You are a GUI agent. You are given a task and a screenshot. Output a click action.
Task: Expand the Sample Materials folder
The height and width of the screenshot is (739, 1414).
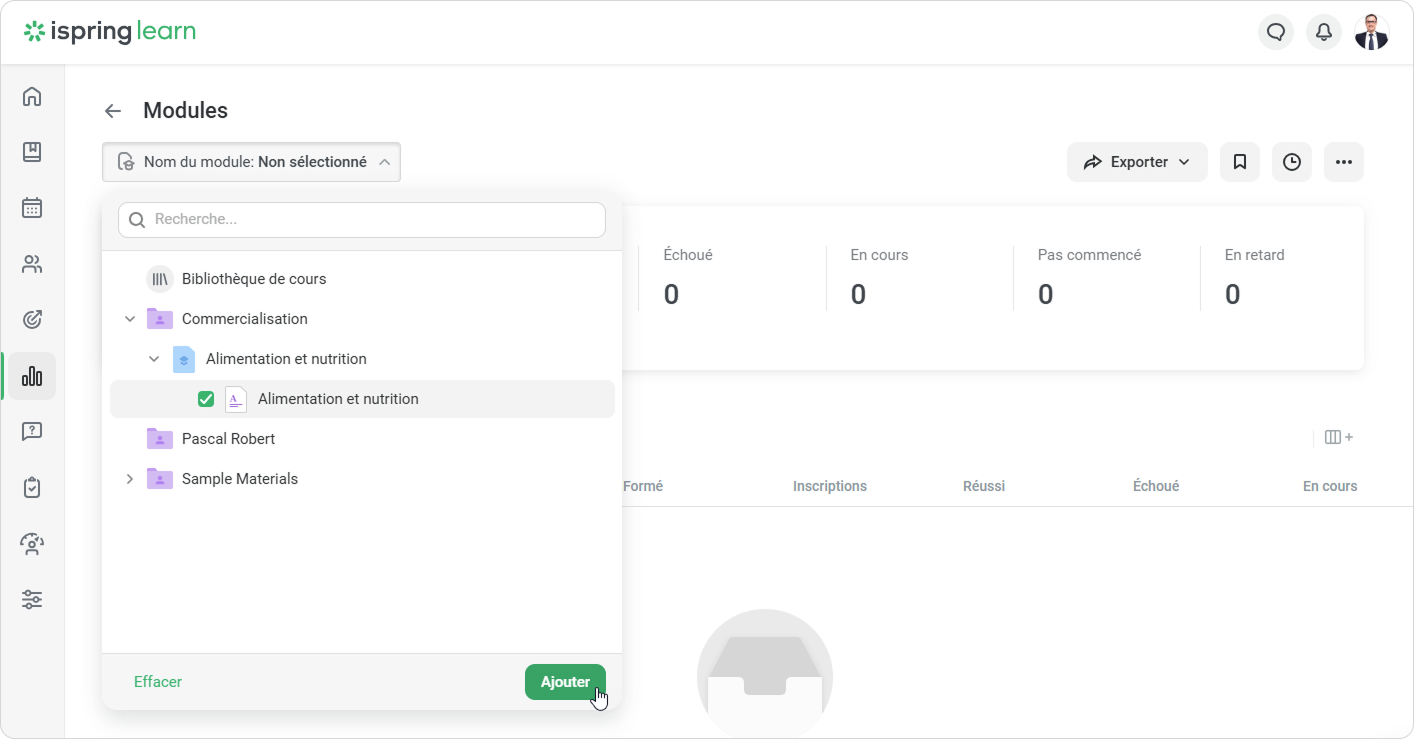point(130,479)
